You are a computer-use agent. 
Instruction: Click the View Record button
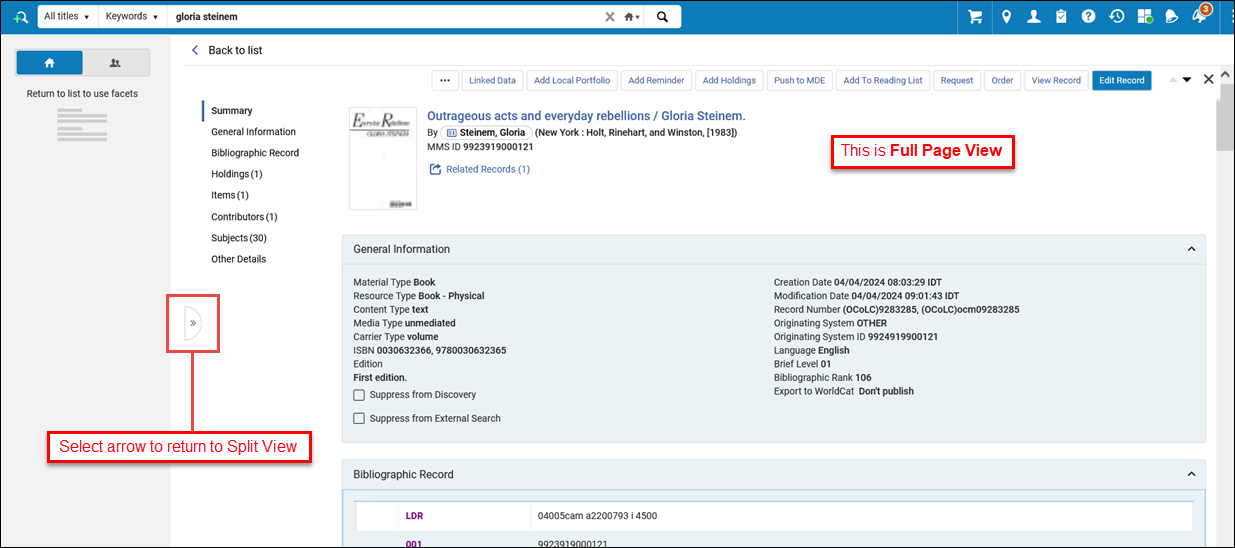pos(1056,80)
